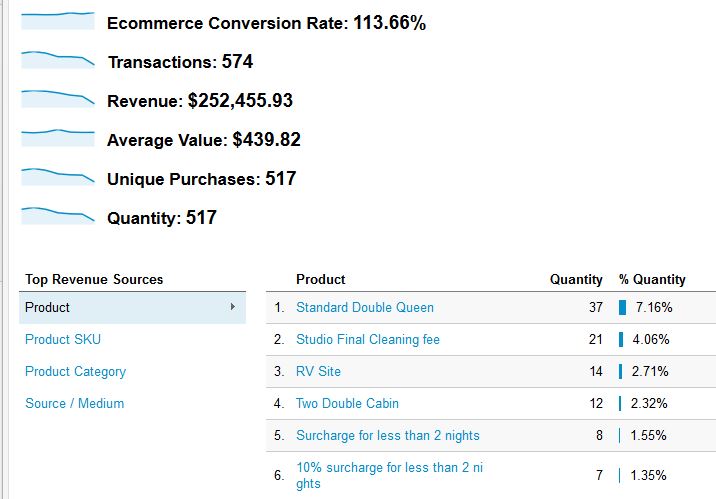716x499 pixels.
Task: Click the Average Value sparkline
Action: click(57, 137)
